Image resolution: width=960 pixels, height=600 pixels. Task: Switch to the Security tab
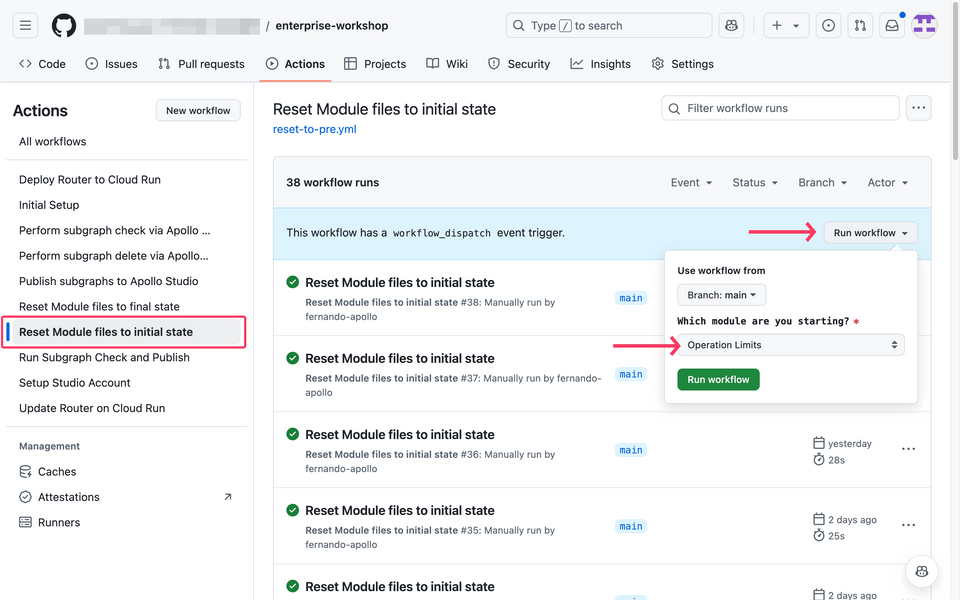pos(519,64)
